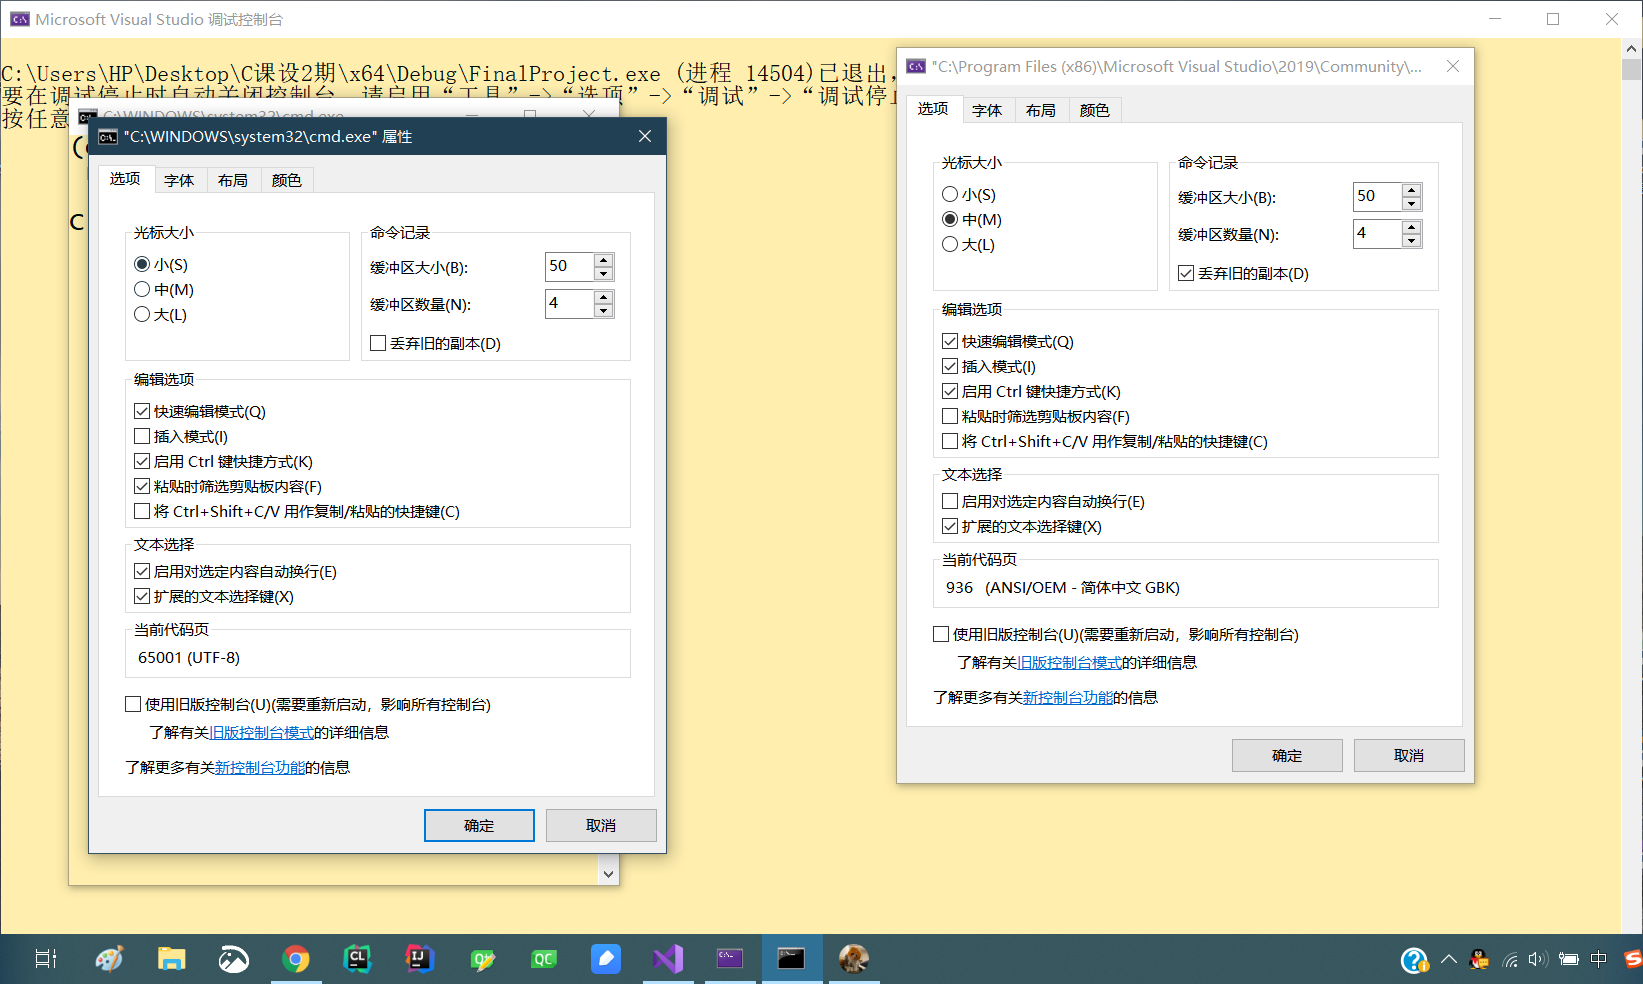Viewport: 1643px width, 984px height.
Task: Decrease 缓冲区数量 in cmd.exe dialog
Action: click(603, 311)
